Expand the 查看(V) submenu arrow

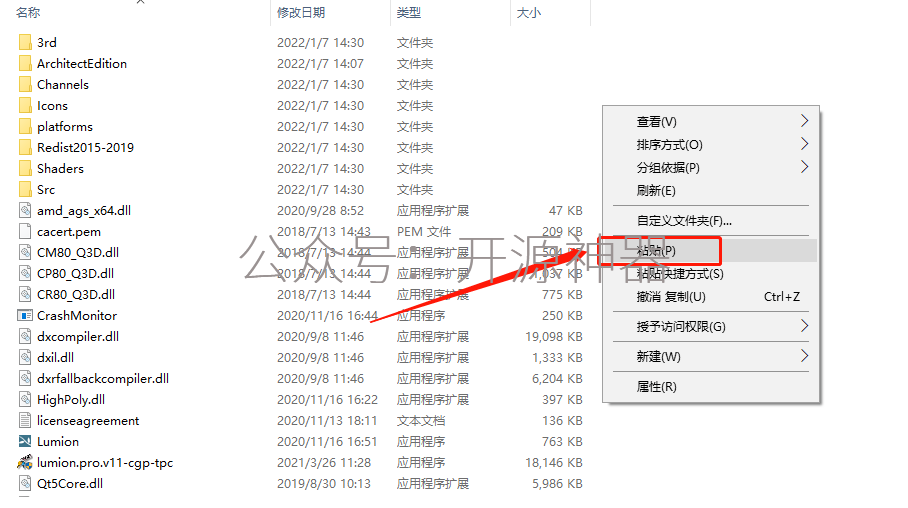click(804, 121)
